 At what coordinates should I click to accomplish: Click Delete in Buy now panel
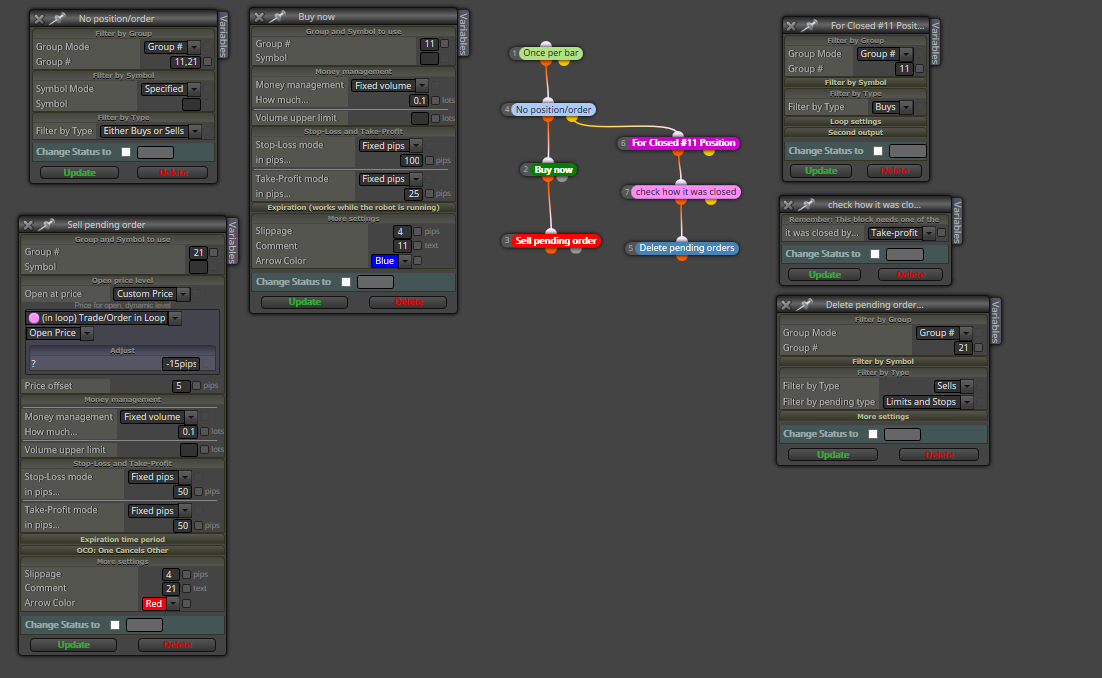(x=408, y=302)
